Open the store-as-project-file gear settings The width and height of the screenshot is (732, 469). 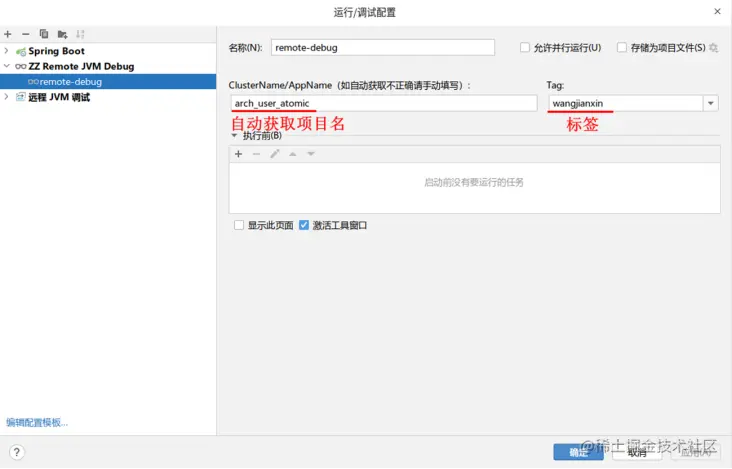(713, 48)
